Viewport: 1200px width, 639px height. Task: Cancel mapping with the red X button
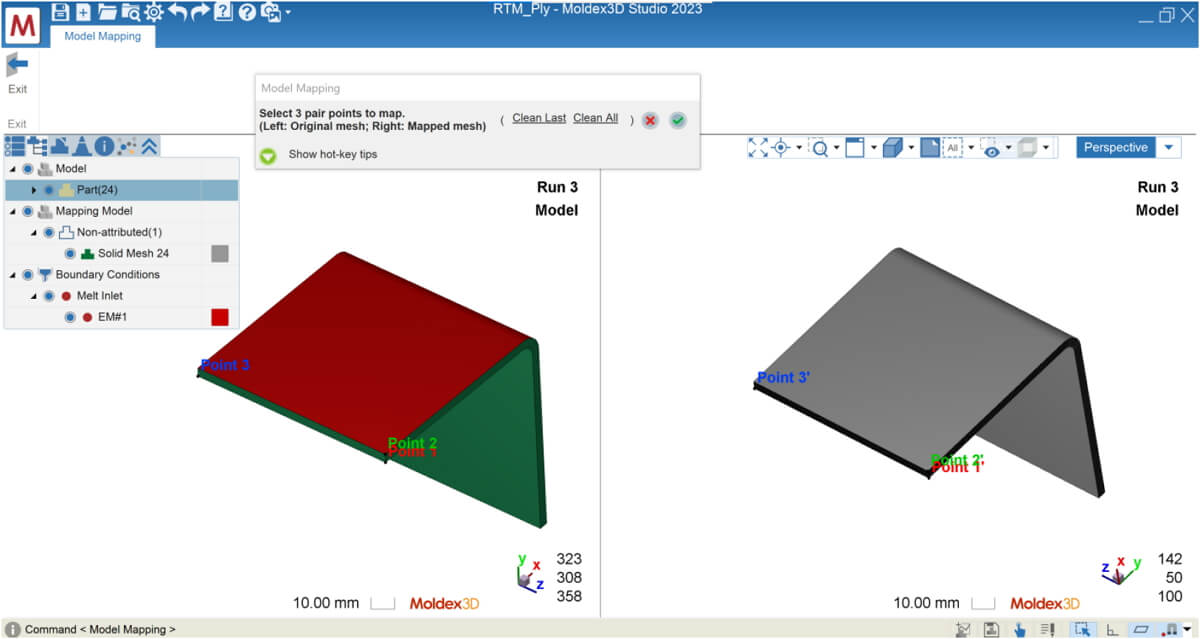point(650,120)
